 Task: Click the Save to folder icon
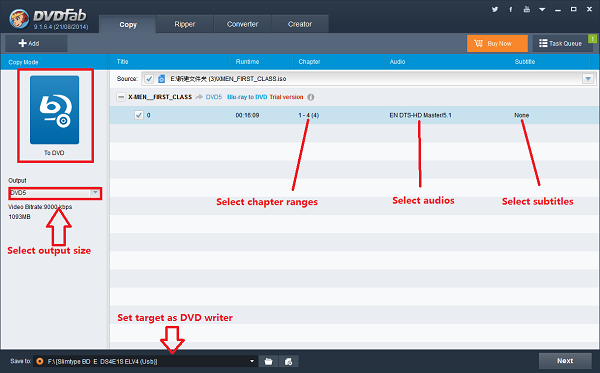tap(269, 361)
